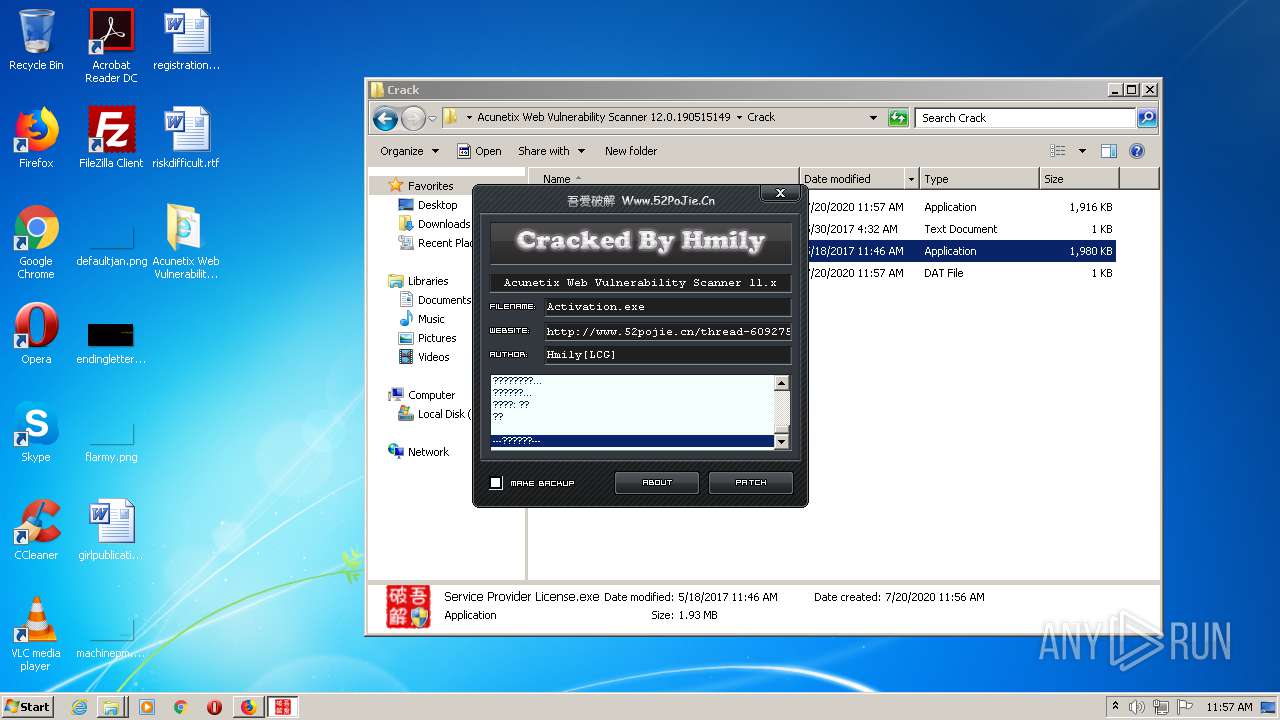Toggle the Make Backup checkbox
The height and width of the screenshot is (720, 1280).
[x=496, y=483]
